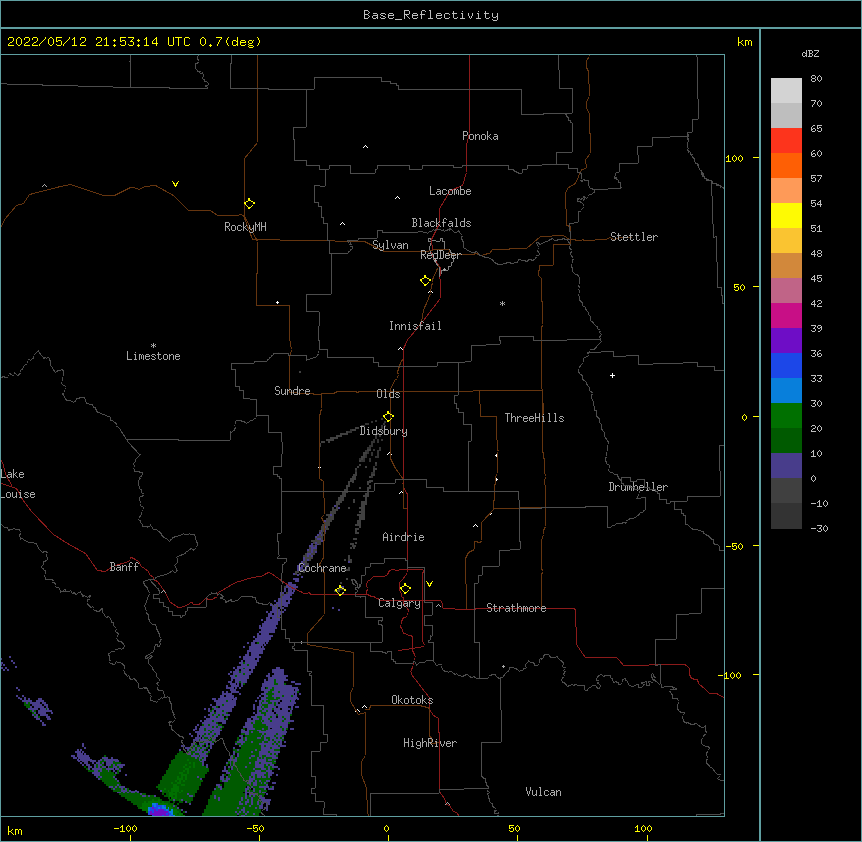Click the Banff town label
This screenshot has width=862, height=842.
[x=124, y=567]
